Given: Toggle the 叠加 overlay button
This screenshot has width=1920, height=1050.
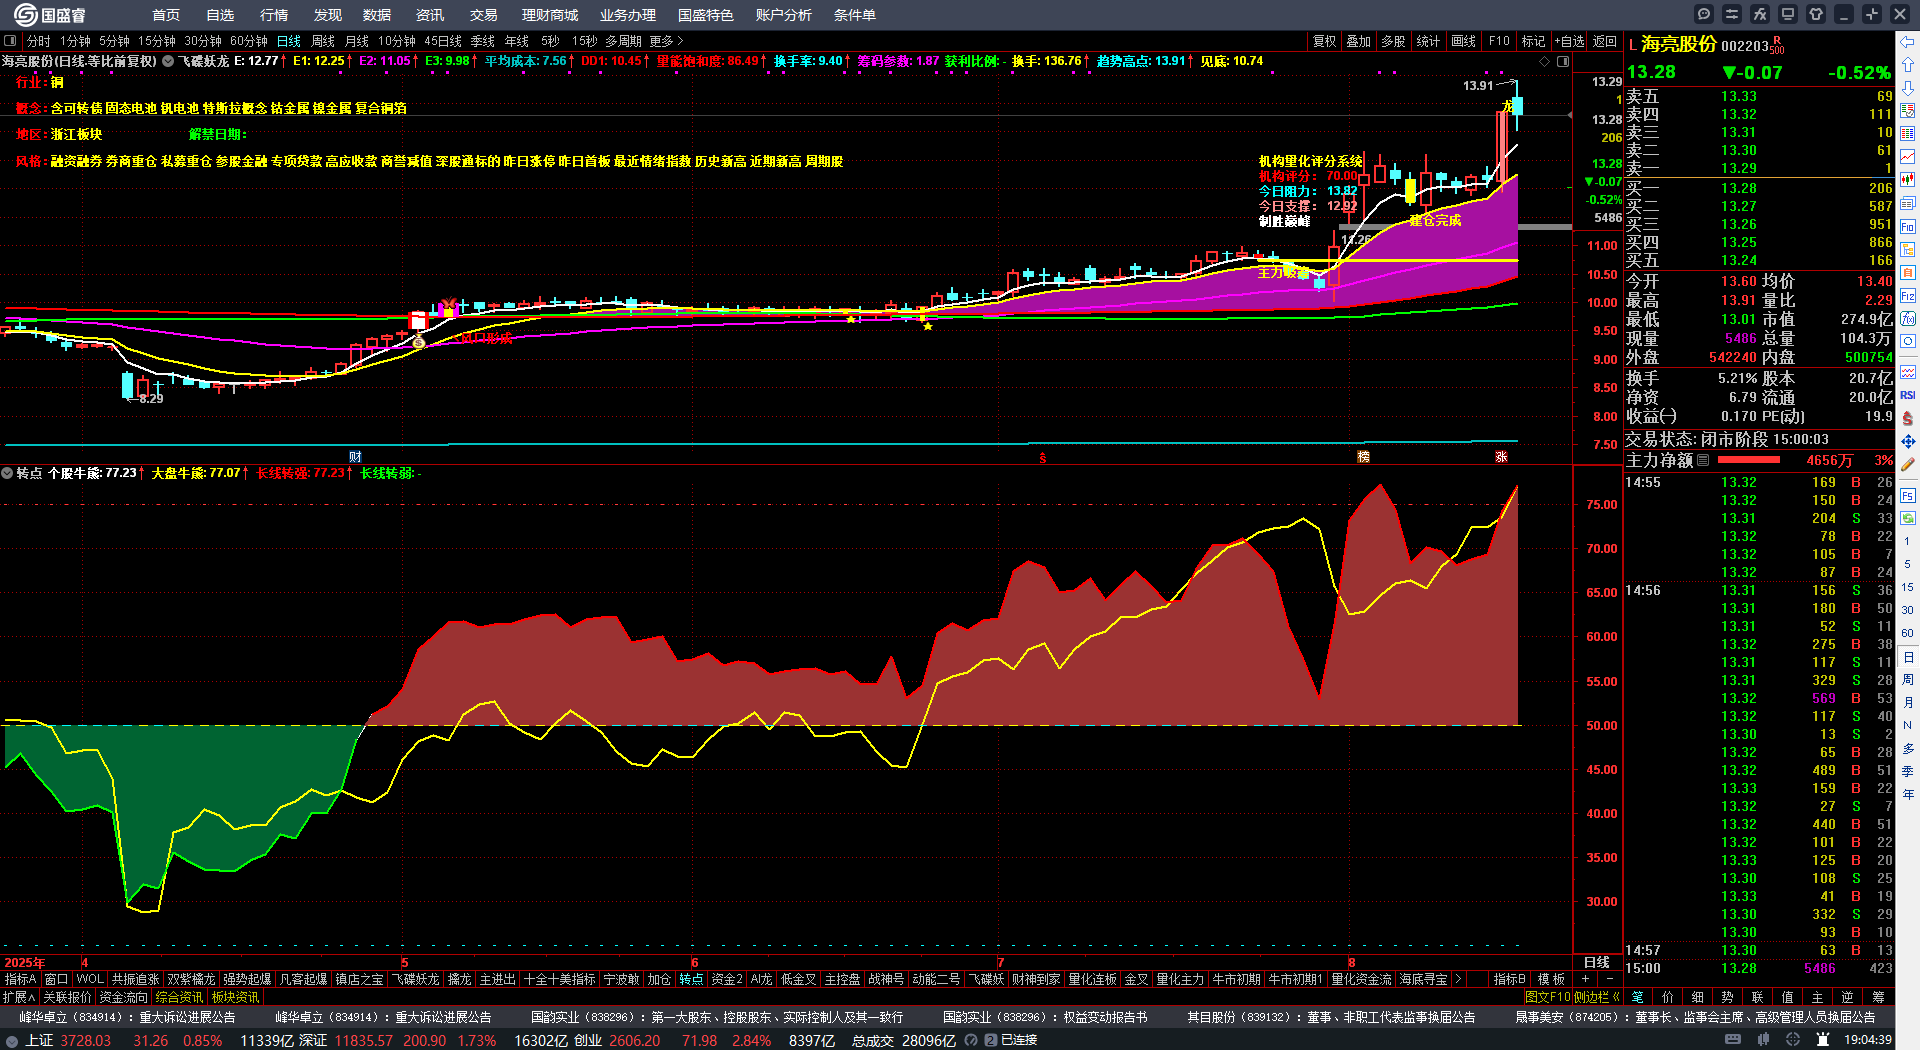Looking at the screenshot, I should coord(1358,41).
